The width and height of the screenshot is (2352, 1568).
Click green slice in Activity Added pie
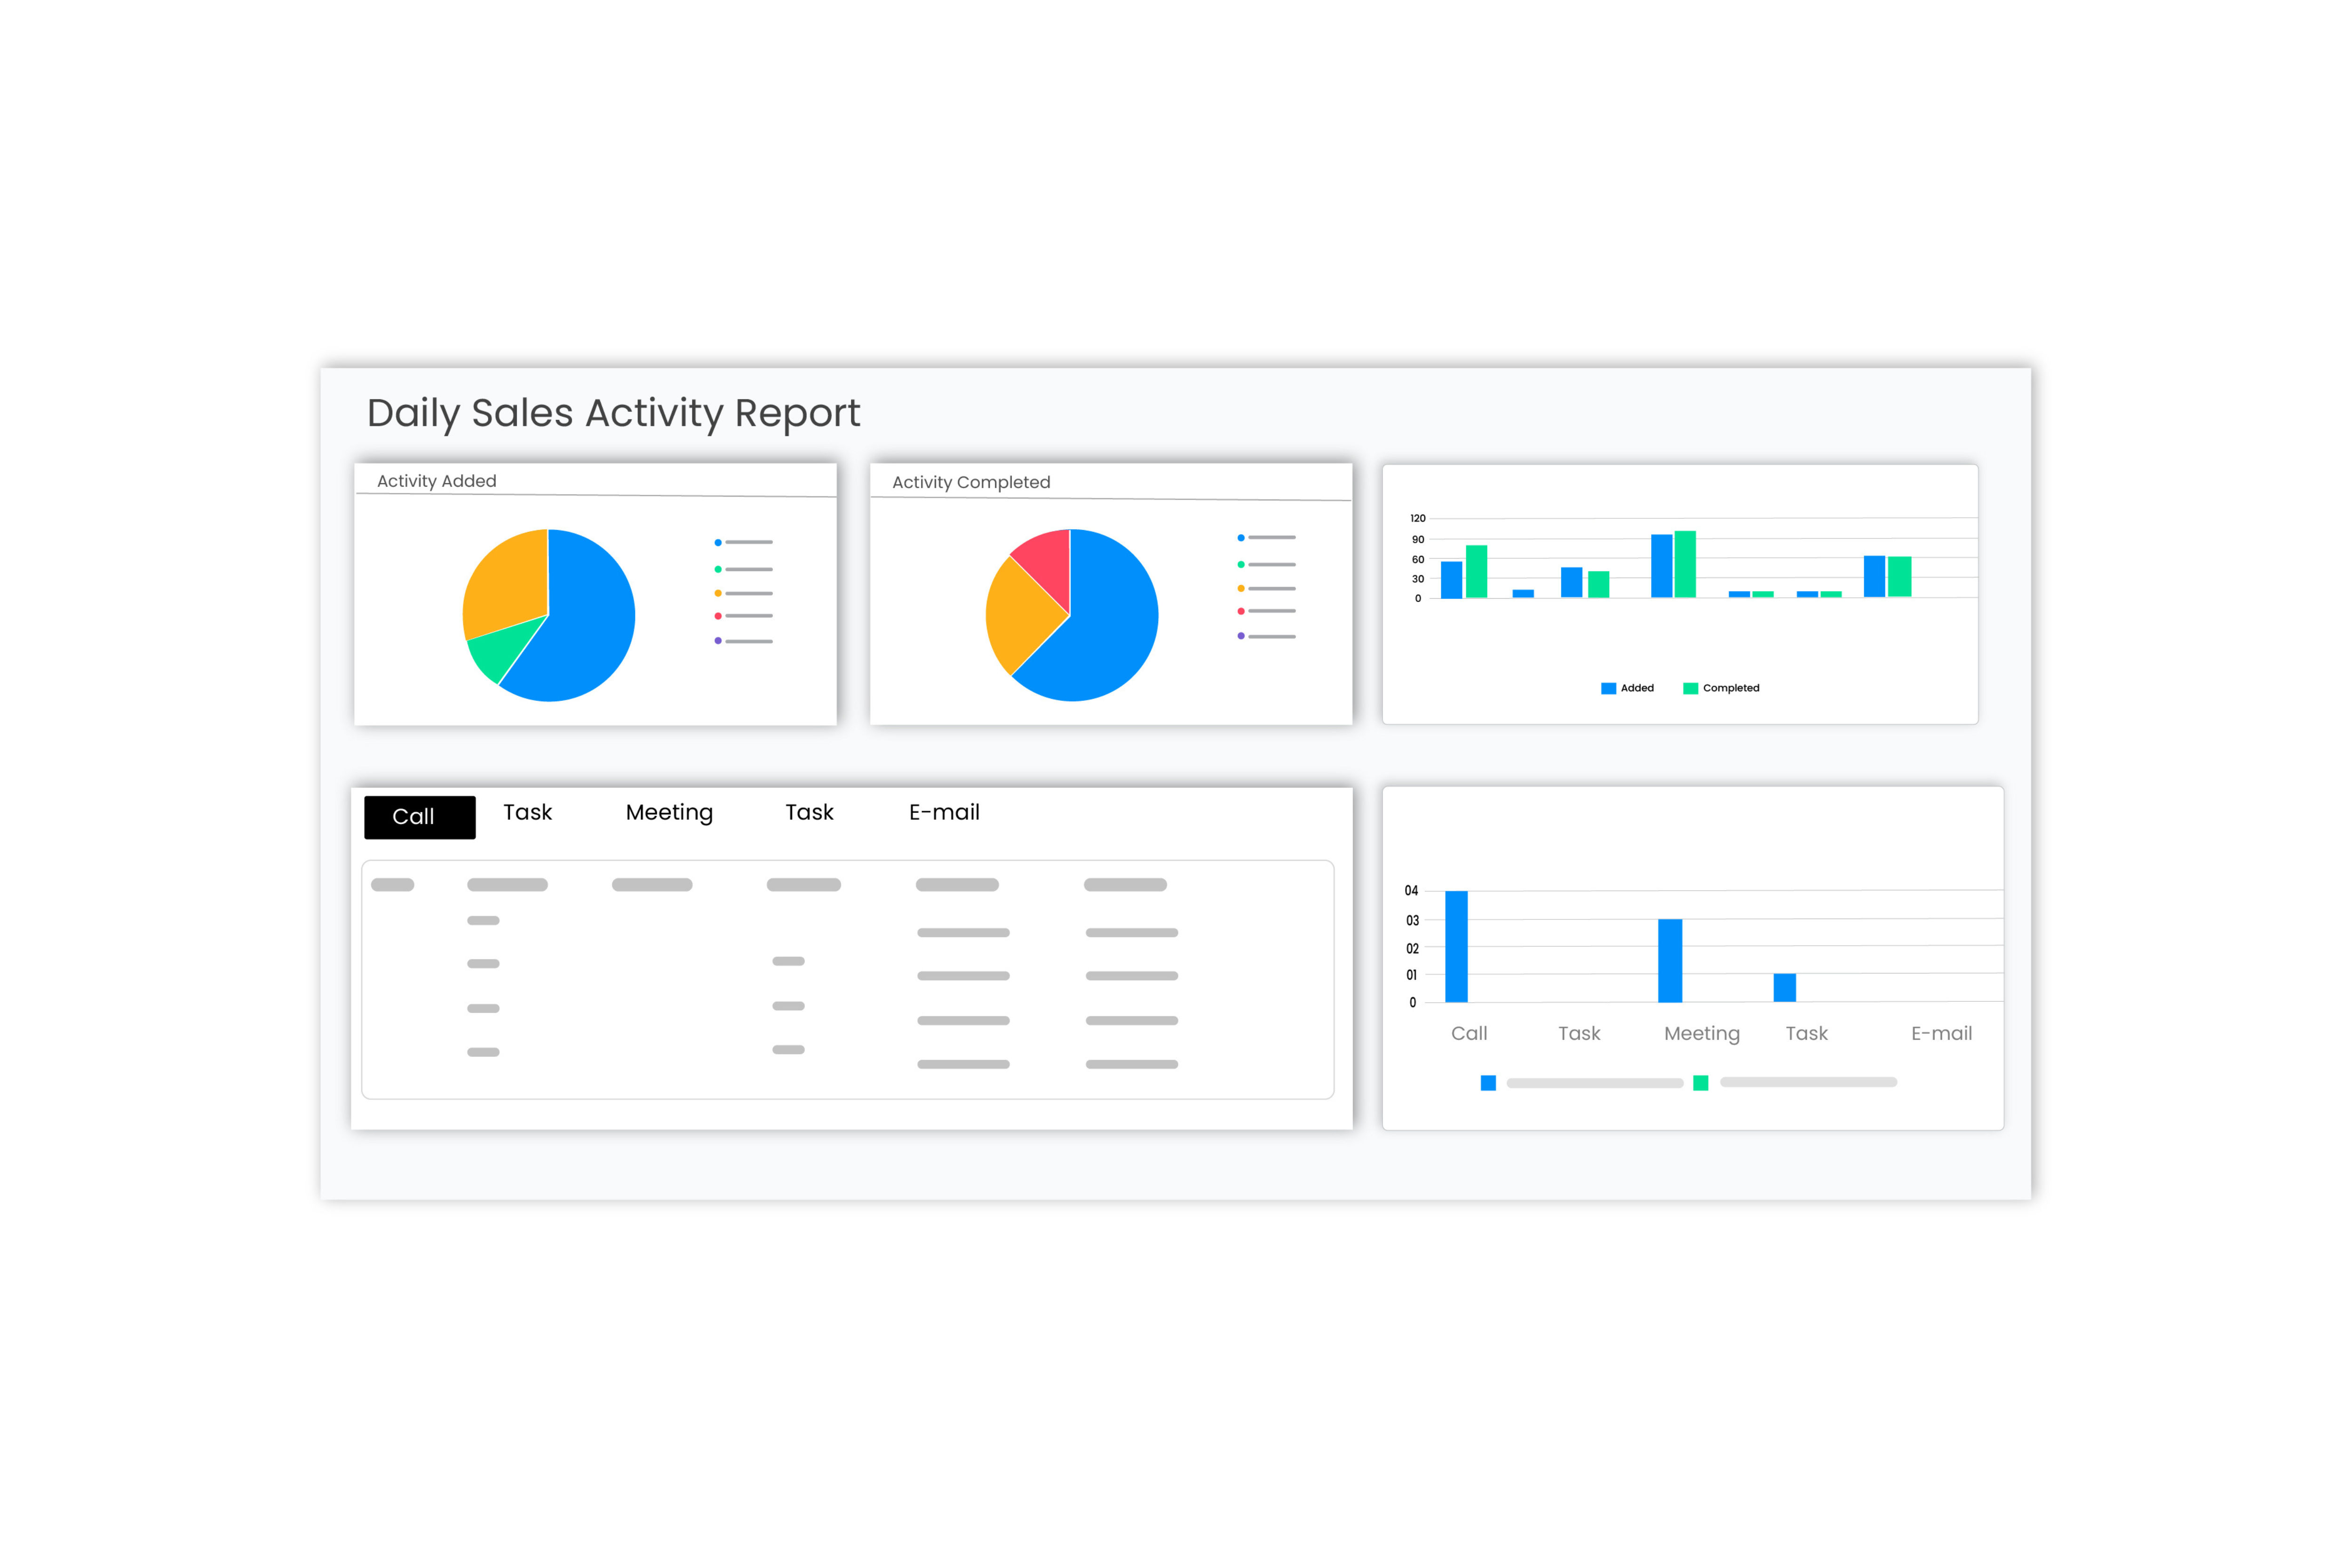click(496, 650)
